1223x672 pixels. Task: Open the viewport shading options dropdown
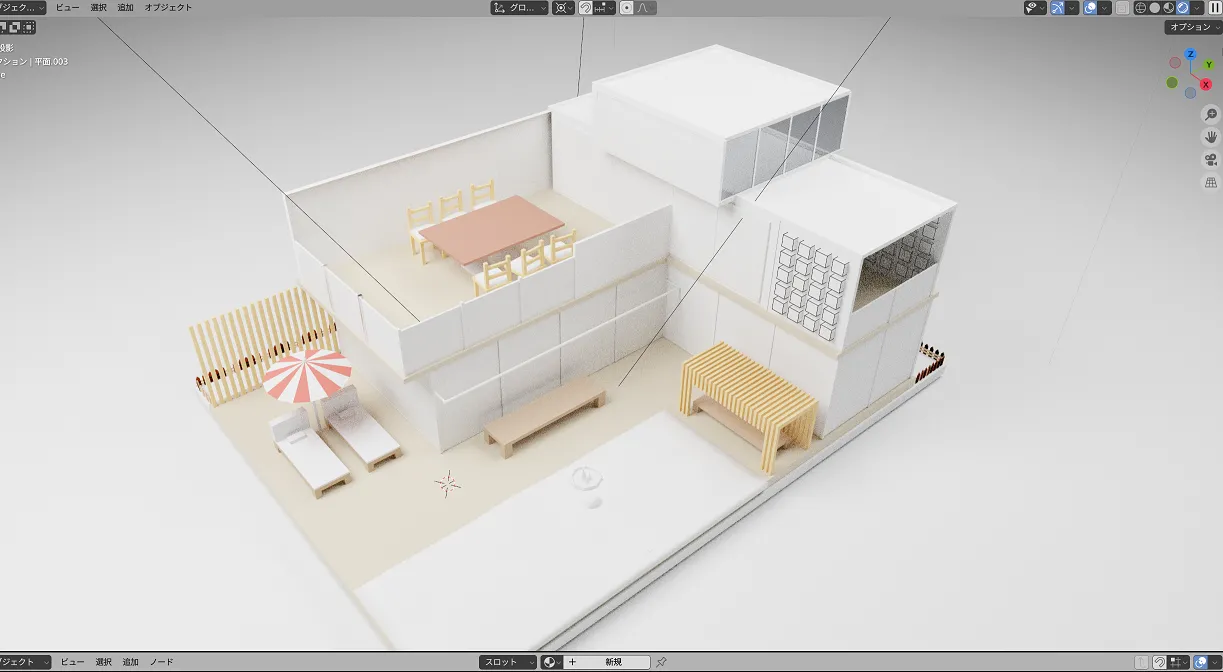[x=1197, y=7]
